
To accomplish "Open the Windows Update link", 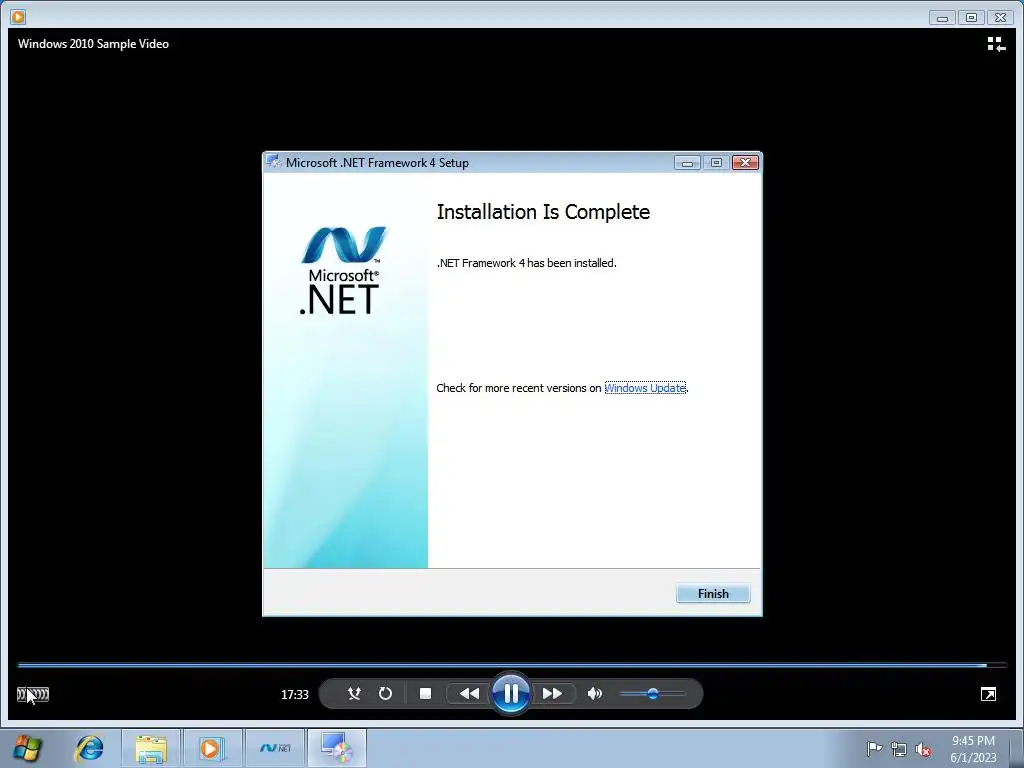I will pos(645,388).
